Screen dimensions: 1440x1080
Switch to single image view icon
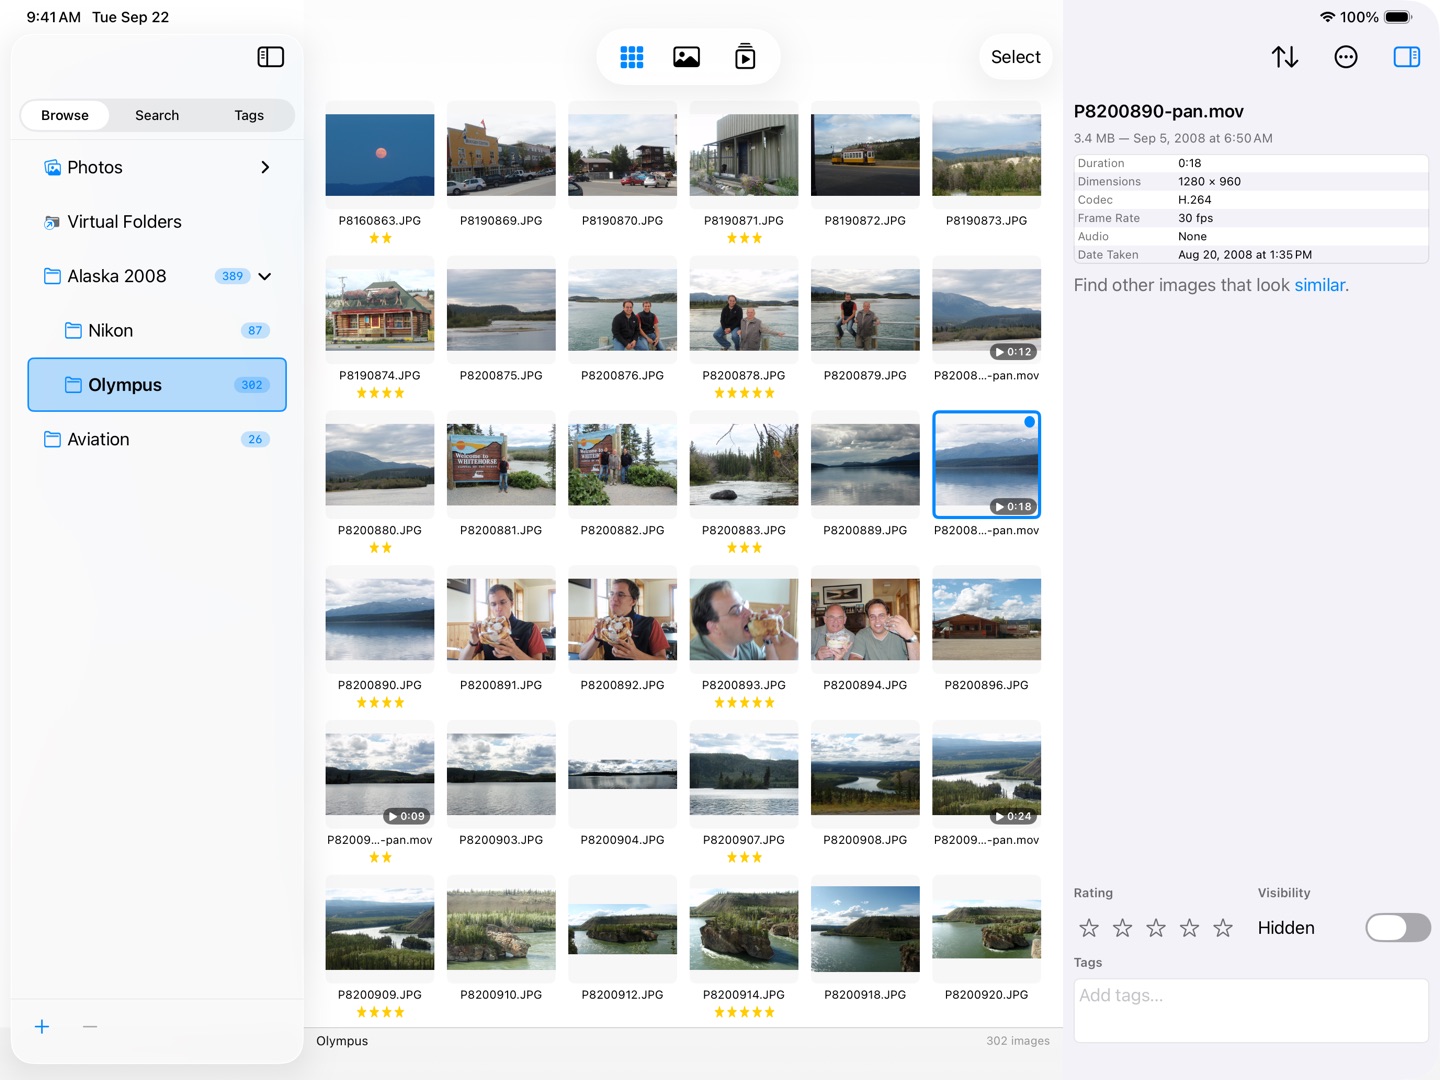[x=687, y=57]
